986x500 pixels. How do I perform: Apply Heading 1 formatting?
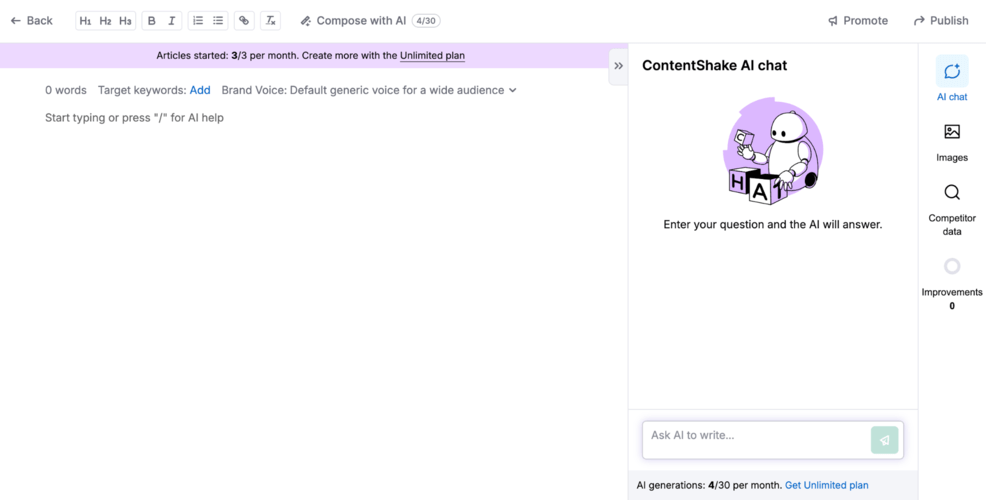[x=85, y=20]
